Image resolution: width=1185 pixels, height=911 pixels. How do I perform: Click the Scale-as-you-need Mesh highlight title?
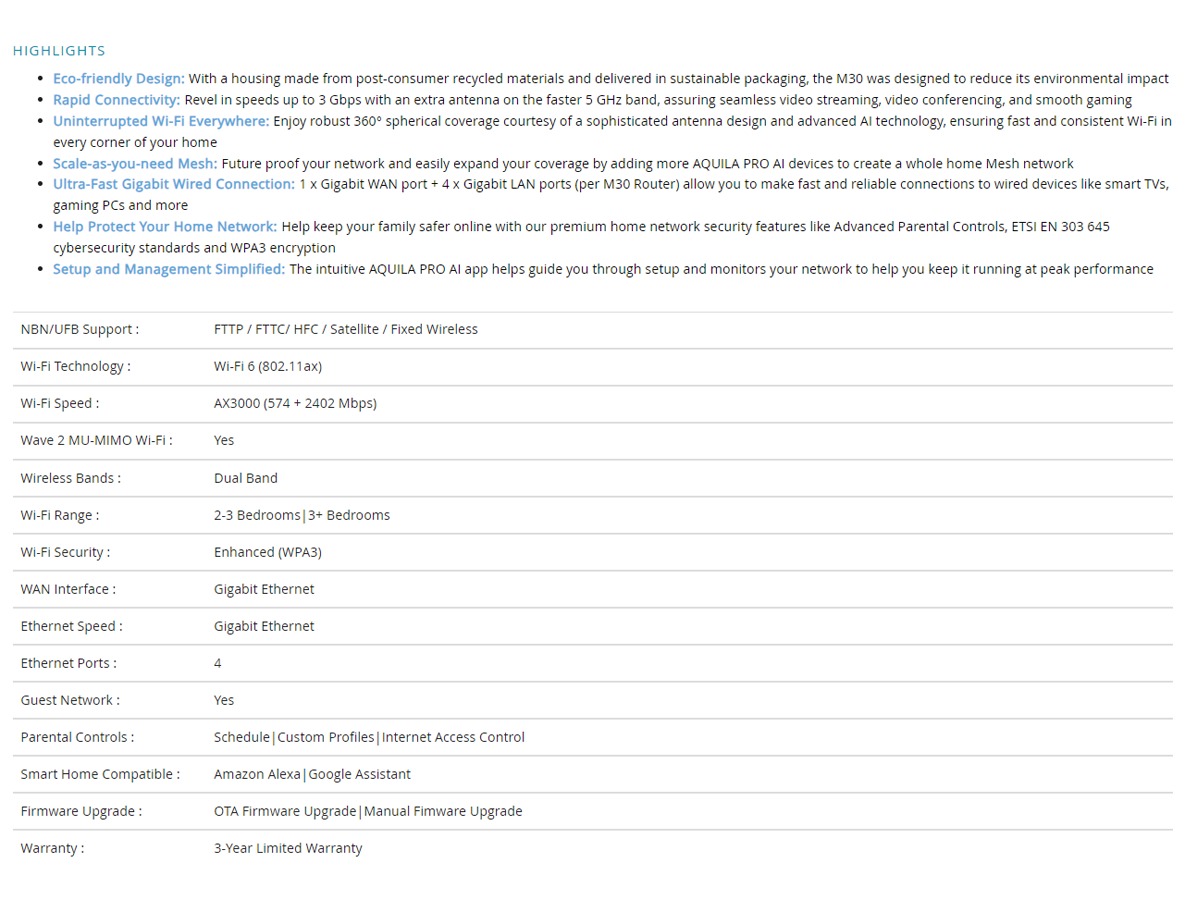tap(135, 163)
